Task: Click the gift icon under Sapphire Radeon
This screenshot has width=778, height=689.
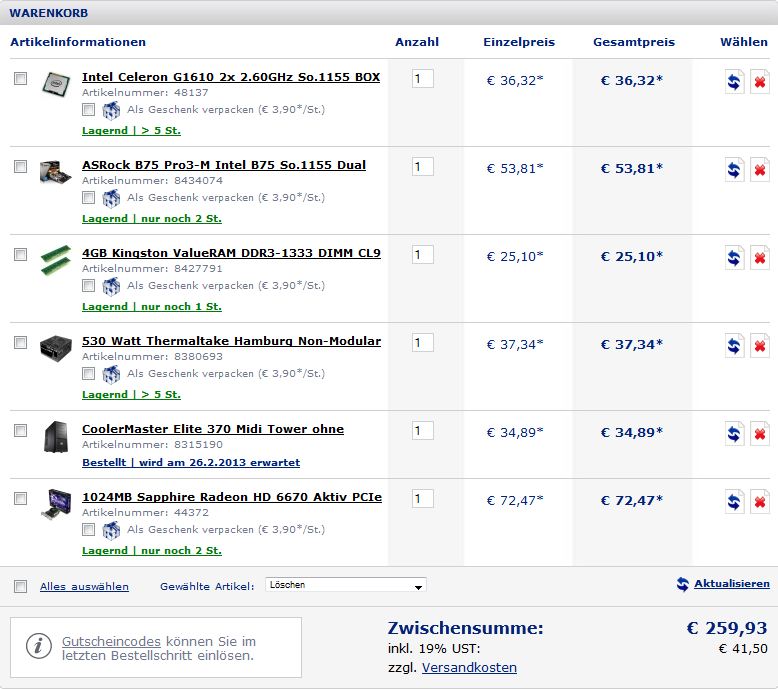Action: (x=111, y=530)
